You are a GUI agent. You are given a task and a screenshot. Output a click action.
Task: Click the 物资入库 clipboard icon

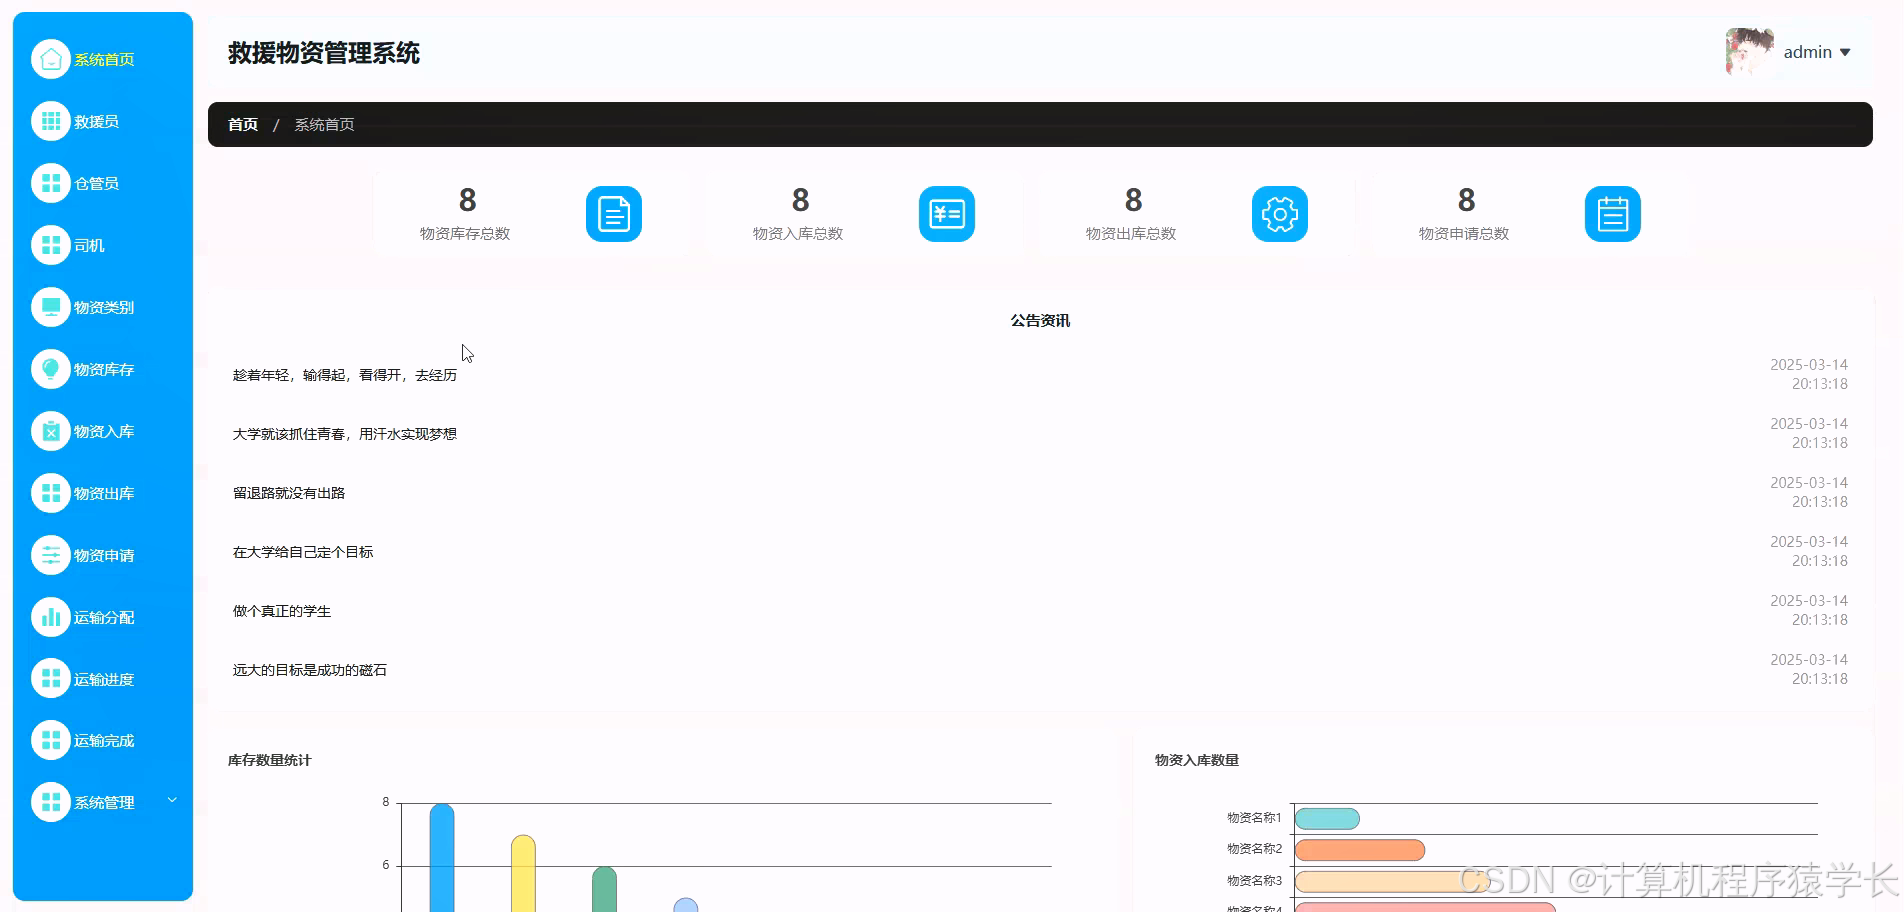tap(51, 431)
